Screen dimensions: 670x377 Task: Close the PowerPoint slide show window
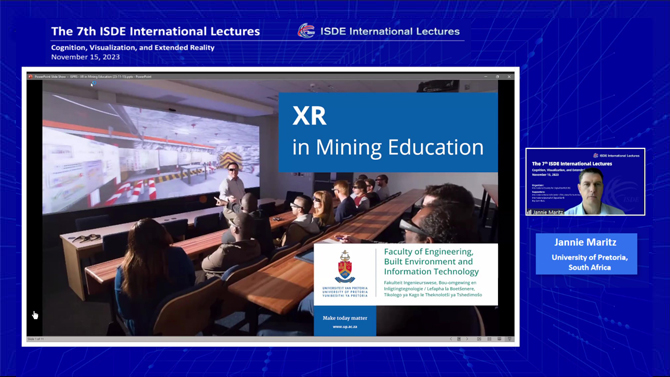point(509,77)
